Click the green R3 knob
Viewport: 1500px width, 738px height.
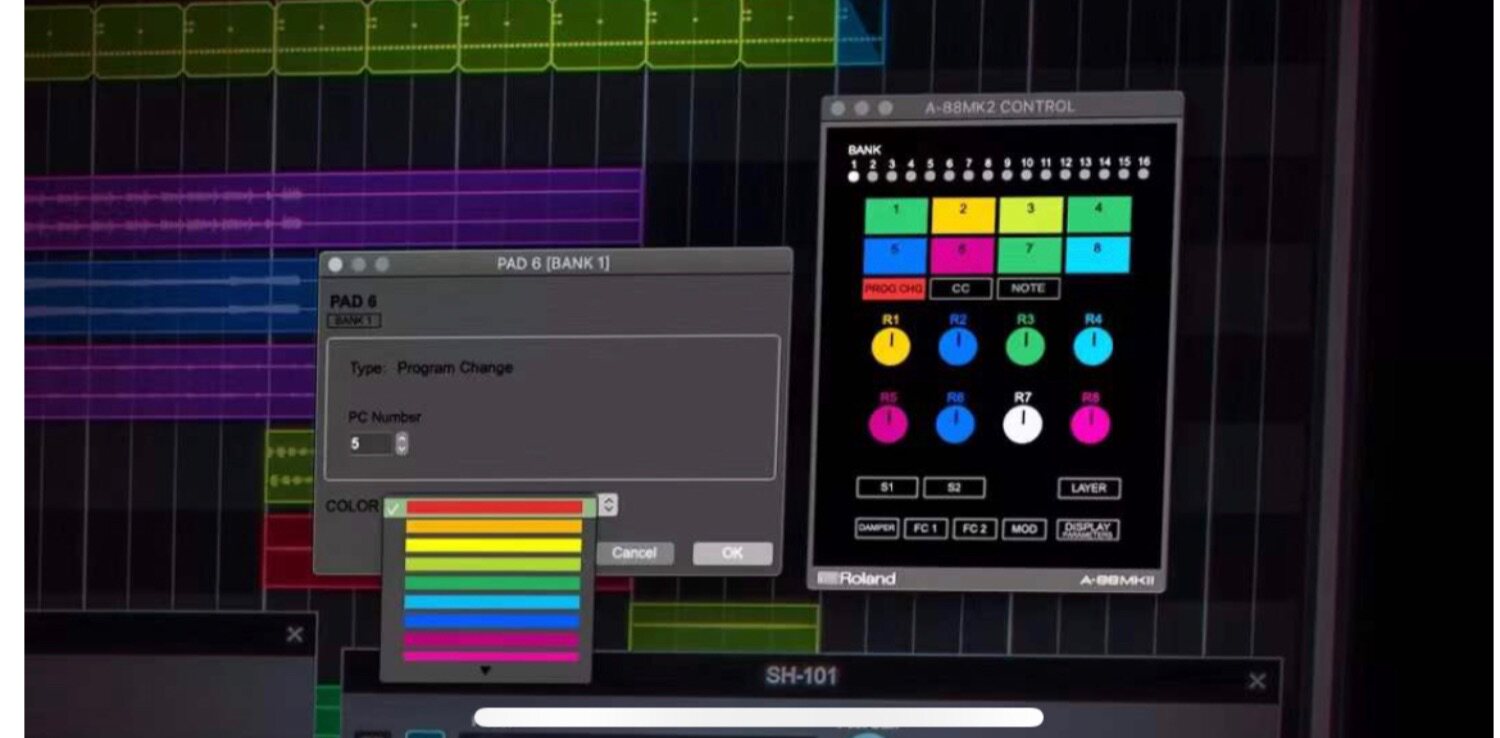coord(1025,346)
